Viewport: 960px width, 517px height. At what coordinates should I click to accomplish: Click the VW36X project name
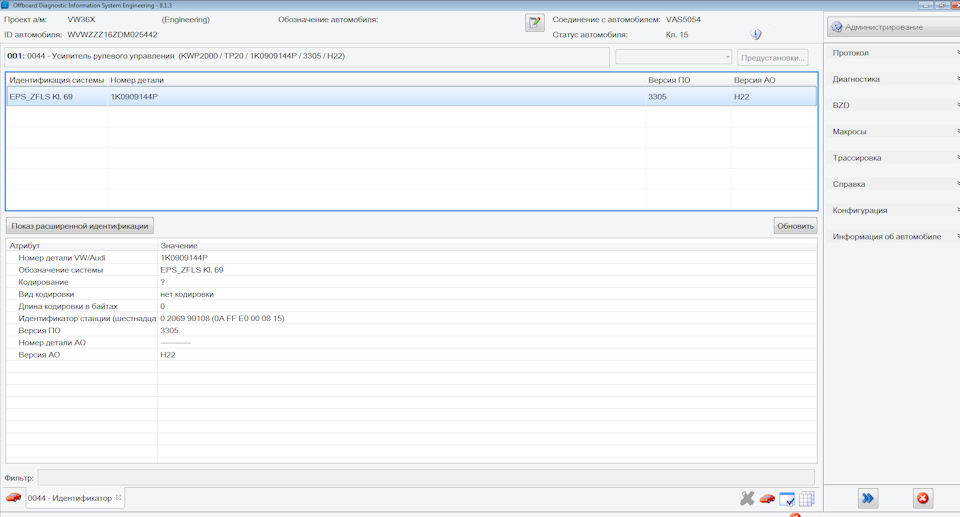(x=81, y=20)
